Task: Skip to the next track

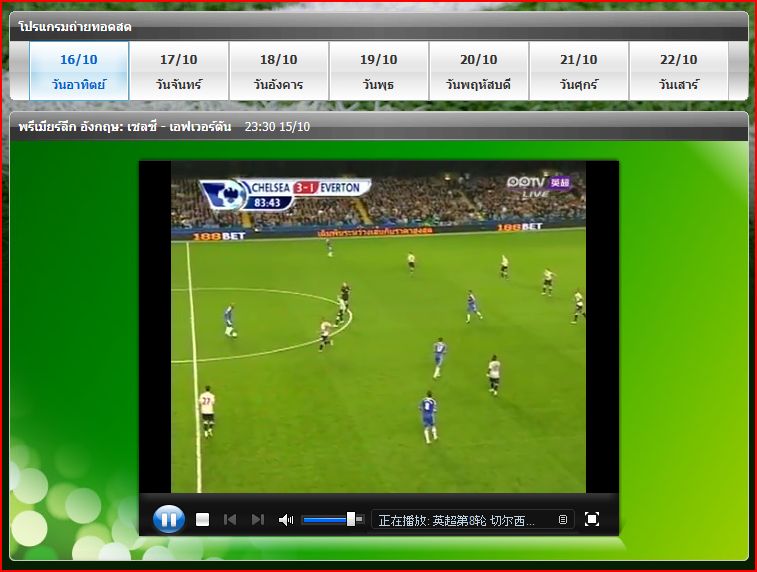Action: point(258,519)
